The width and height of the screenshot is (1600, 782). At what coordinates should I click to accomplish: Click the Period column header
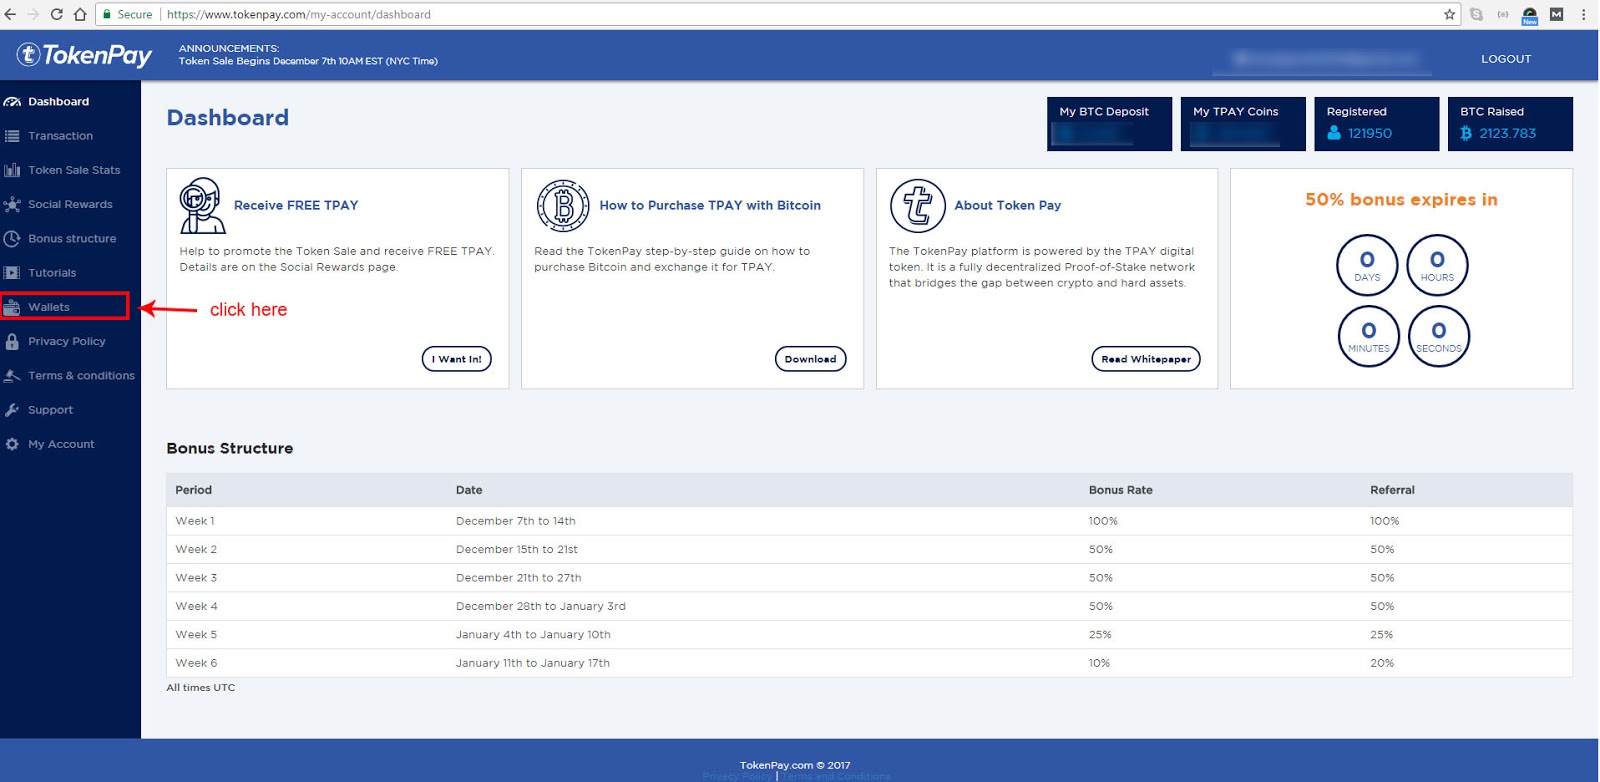click(193, 490)
